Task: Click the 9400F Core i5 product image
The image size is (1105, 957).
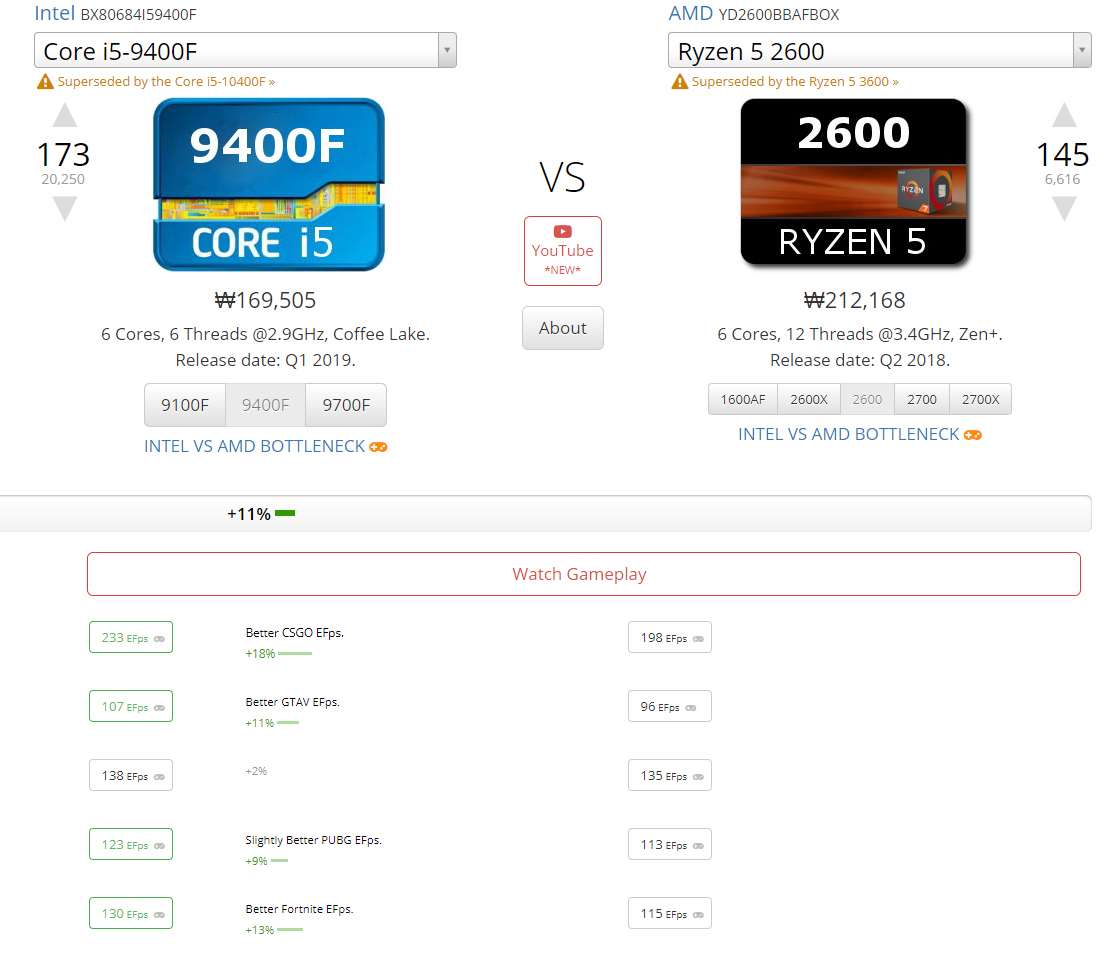Action: [268, 185]
